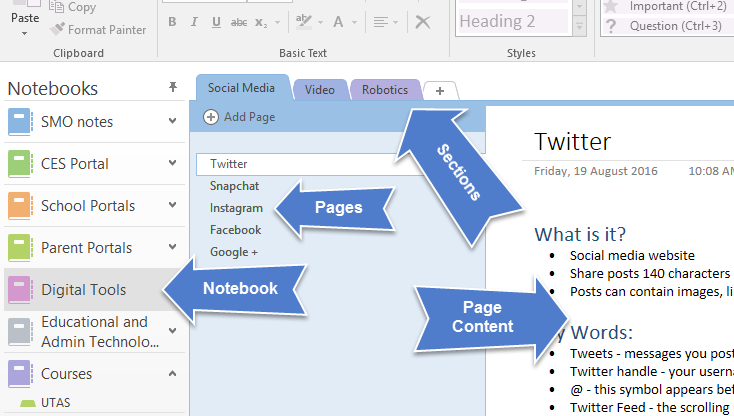This screenshot has height=416, width=734.
Task: Open the UTAS section under Courses
Action: pyautogui.click(x=56, y=403)
